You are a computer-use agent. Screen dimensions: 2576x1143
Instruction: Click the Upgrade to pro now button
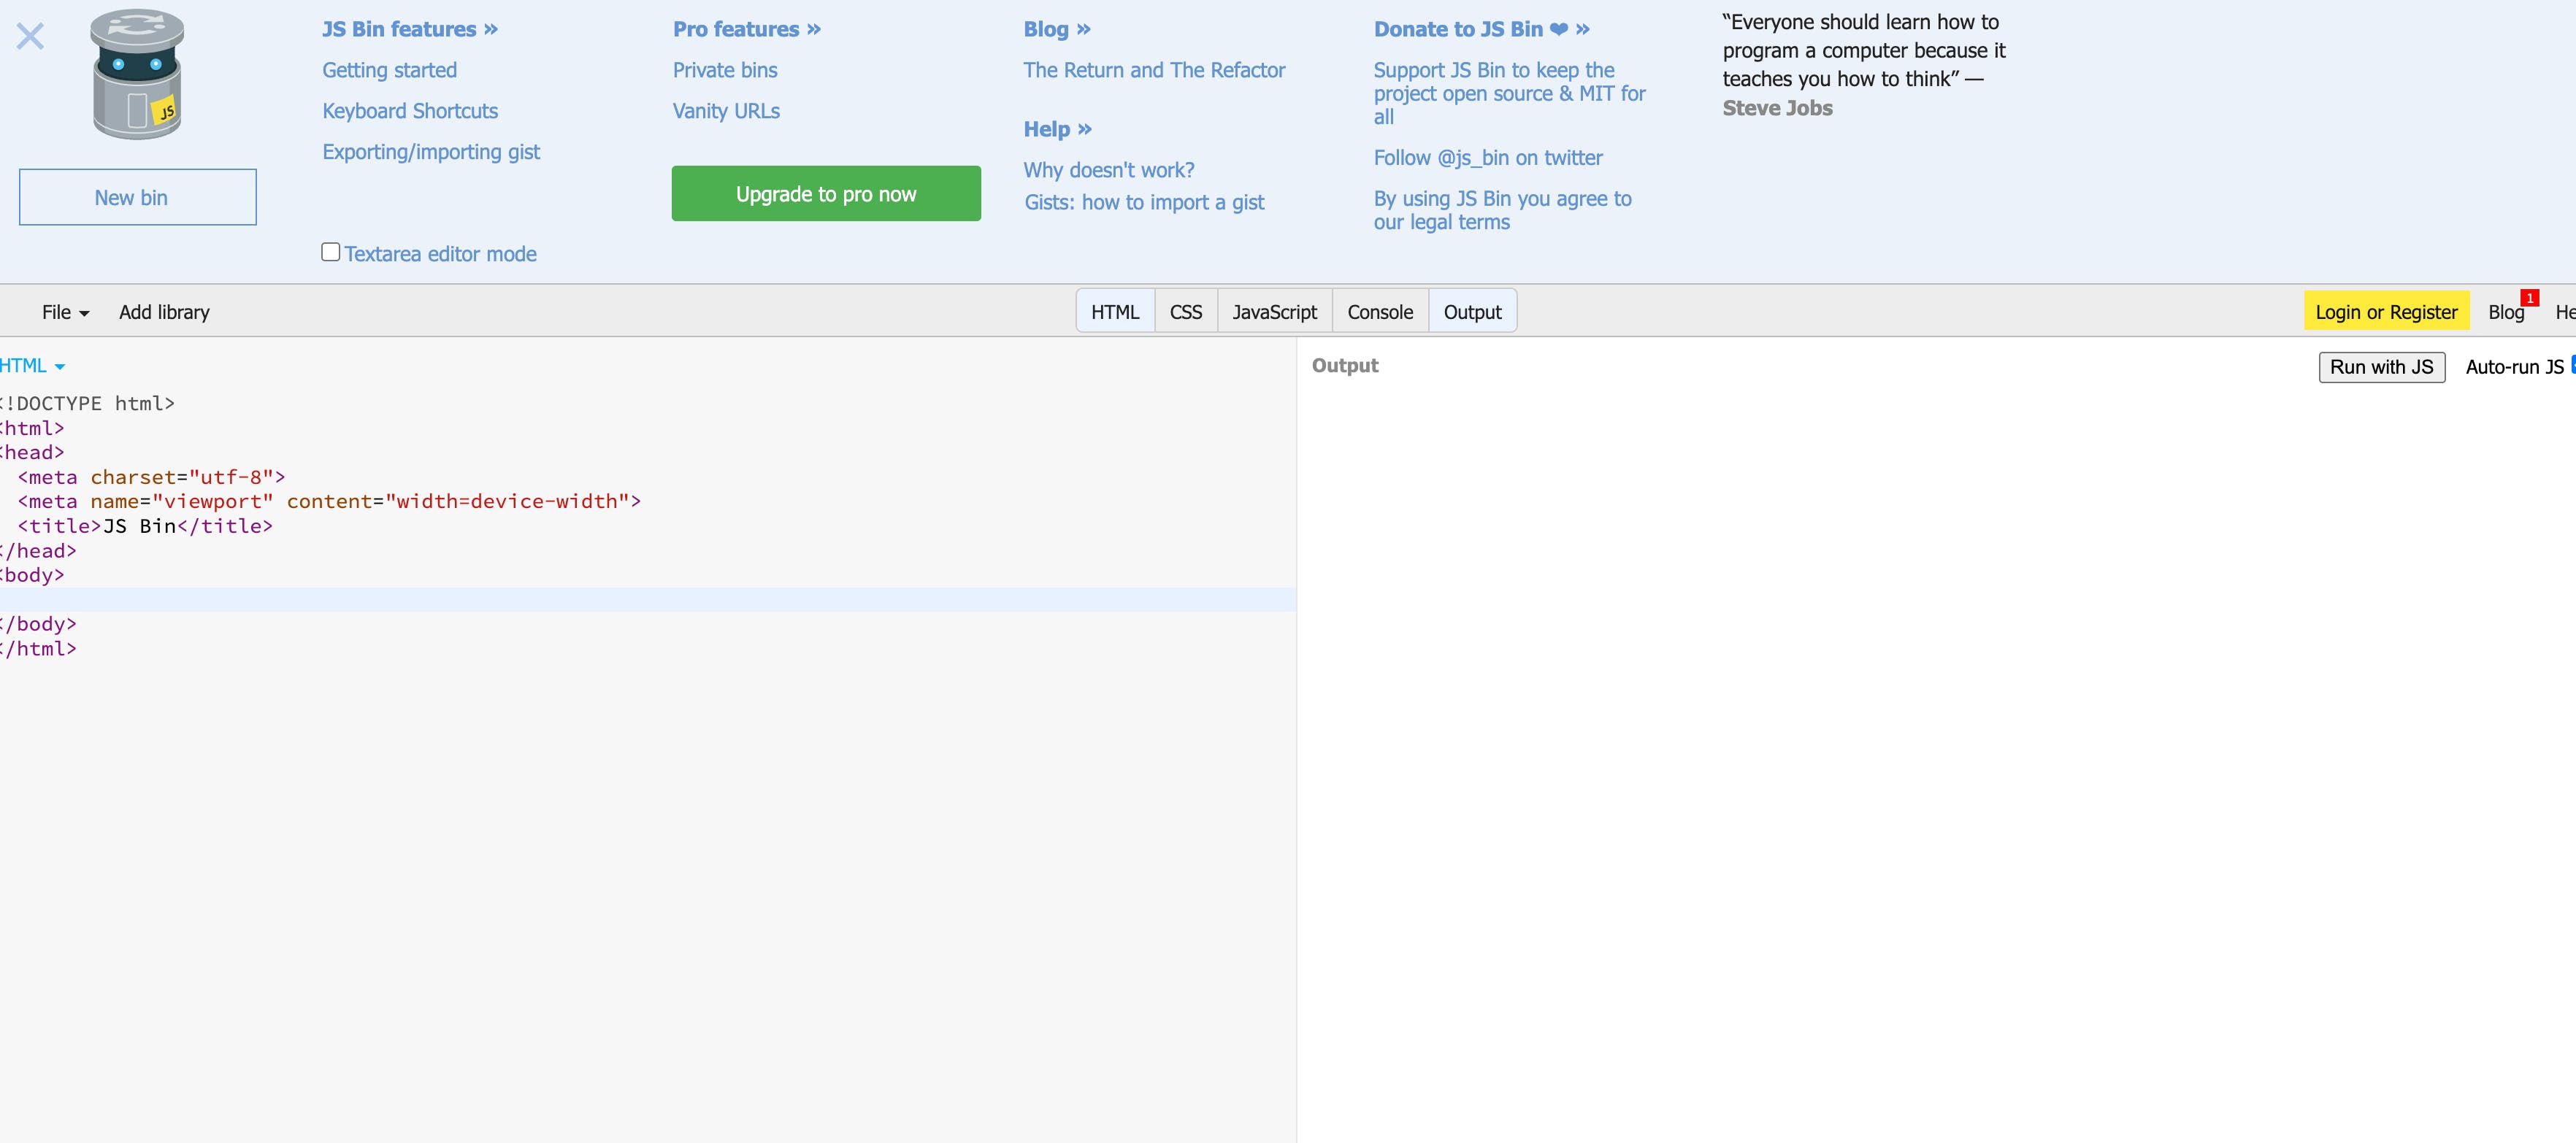pos(825,194)
